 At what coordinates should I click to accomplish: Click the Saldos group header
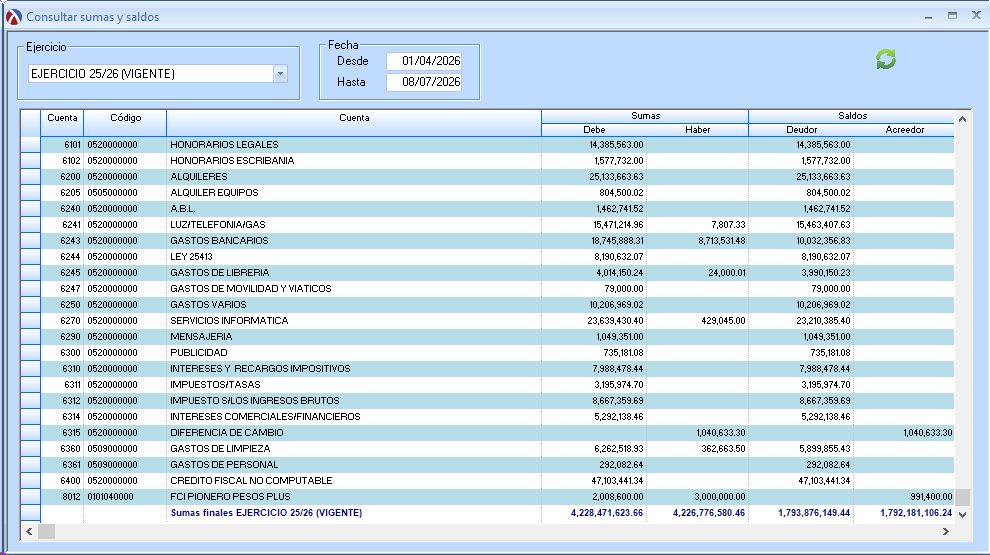pyautogui.click(x=852, y=116)
